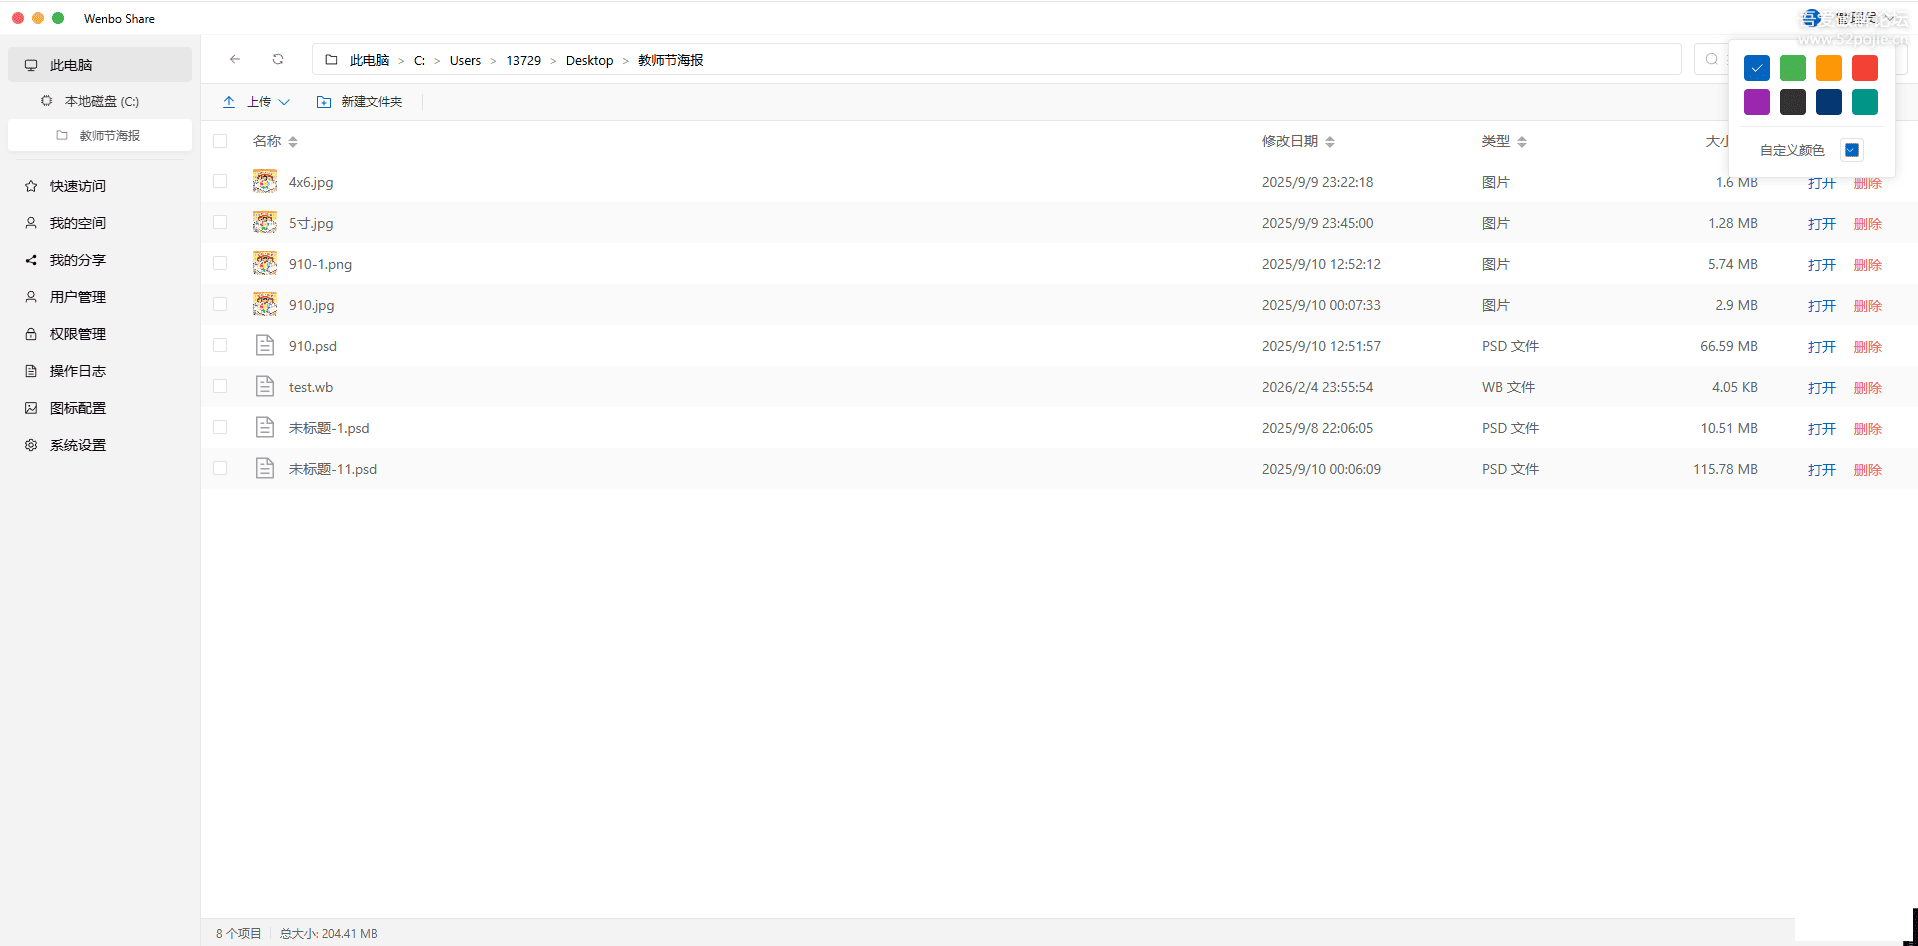Viewport: 1918px width, 946px height.
Task: Check the checkbox for 4x6.jpg
Action: [220, 182]
